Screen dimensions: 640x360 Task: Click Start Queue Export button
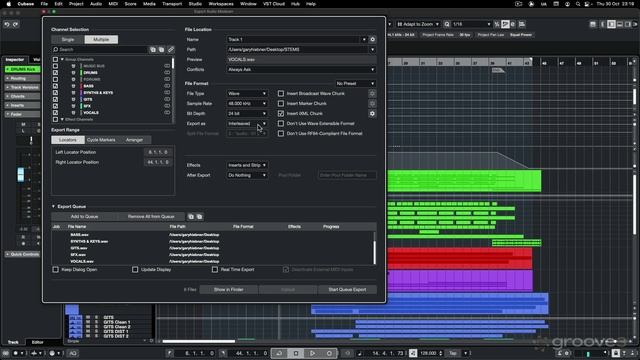(x=347, y=289)
